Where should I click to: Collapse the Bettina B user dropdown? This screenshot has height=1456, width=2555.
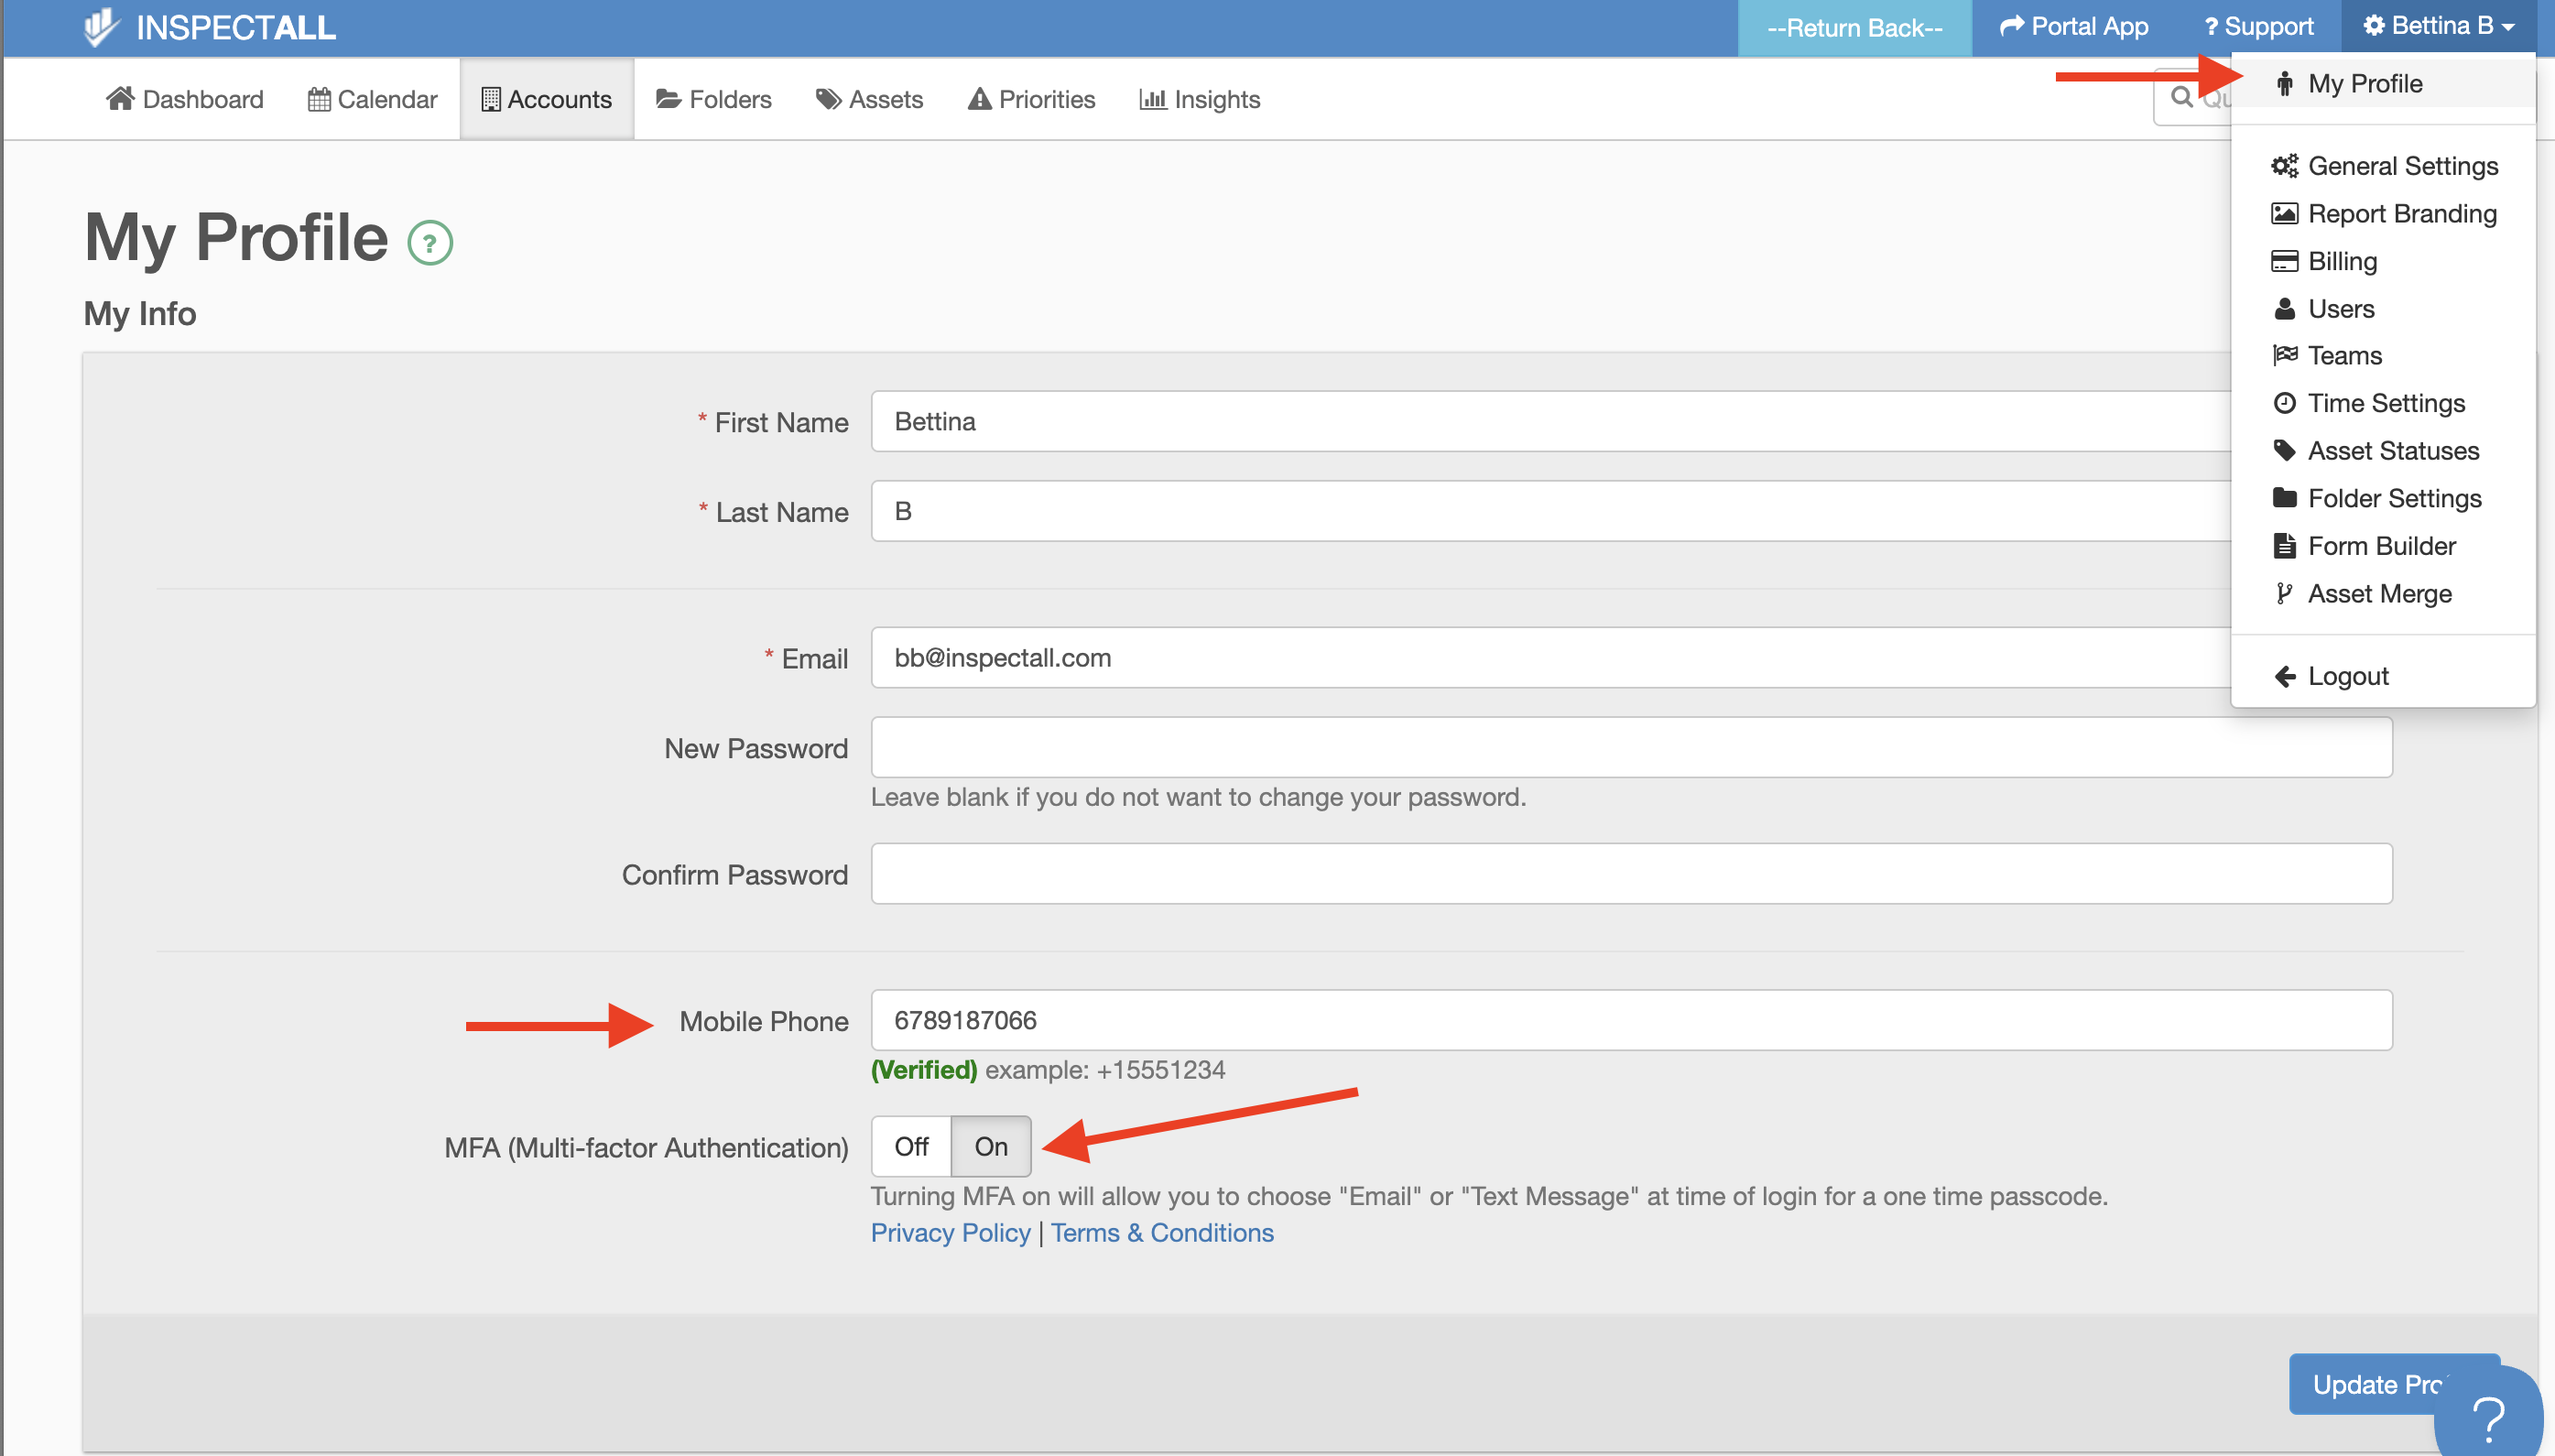click(2437, 27)
